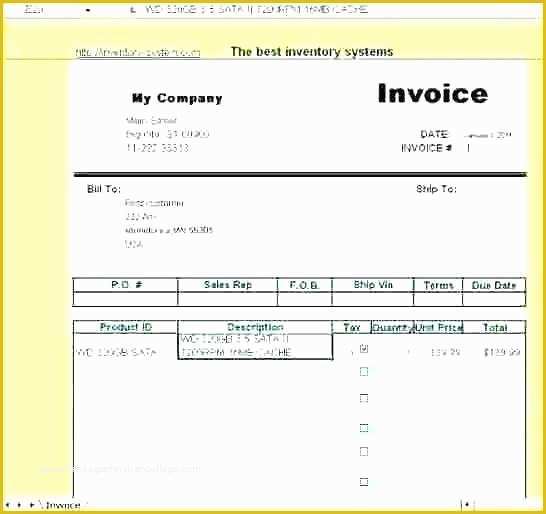Click the horizontal scrollbar left arrow at the bottom
Viewport: 546px width, 514px height.
(x=467, y=504)
